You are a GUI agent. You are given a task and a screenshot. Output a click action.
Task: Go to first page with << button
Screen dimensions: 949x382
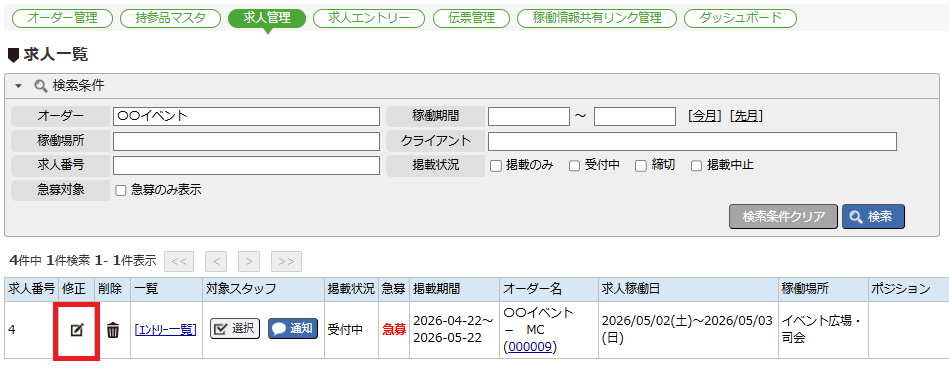179,262
